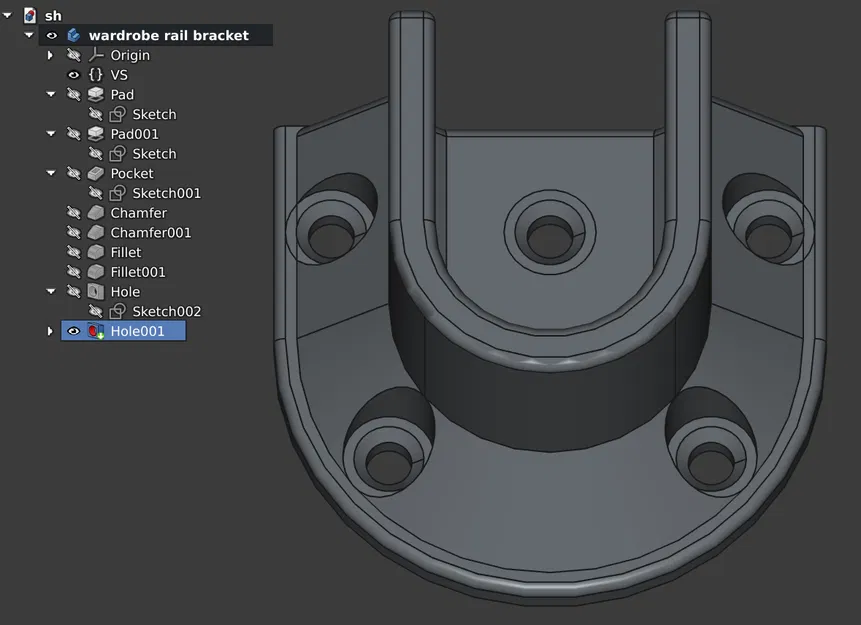Click the wardrobe rail bracket body icon
Image resolution: width=861 pixels, height=625 pixels.
pos(74,35)
